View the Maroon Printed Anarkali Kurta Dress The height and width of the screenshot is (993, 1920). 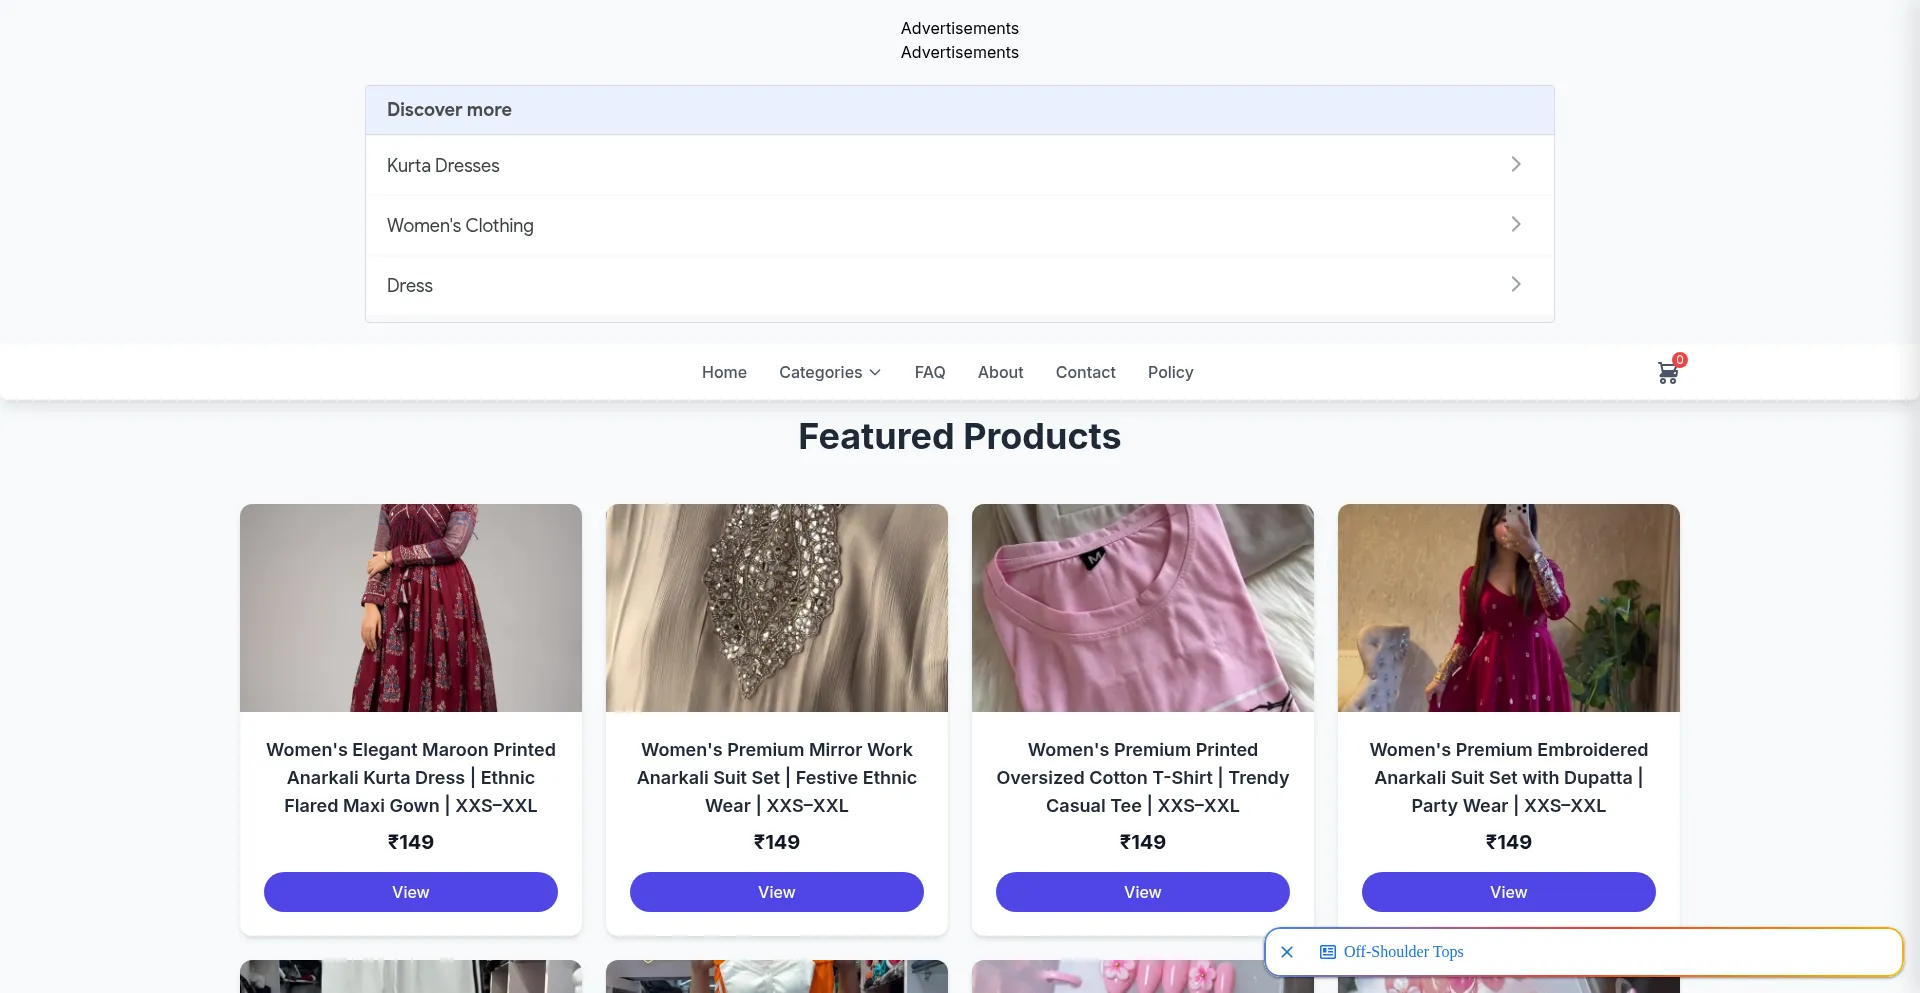click(411, 892)
